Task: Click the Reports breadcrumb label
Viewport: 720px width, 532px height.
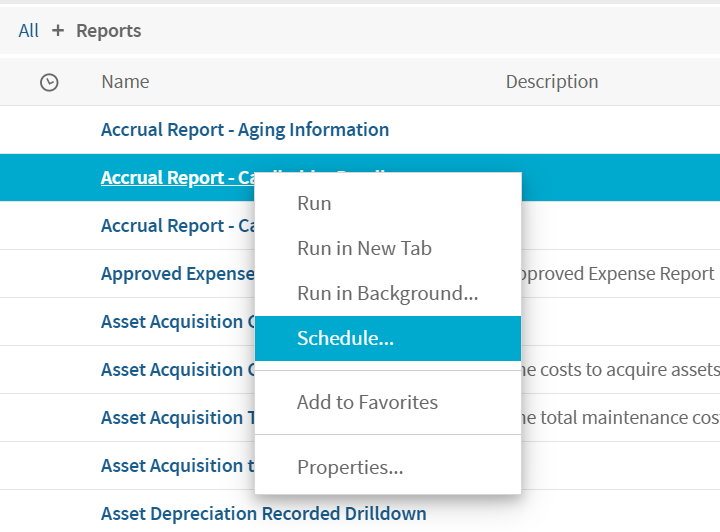Action: point(109,31)
